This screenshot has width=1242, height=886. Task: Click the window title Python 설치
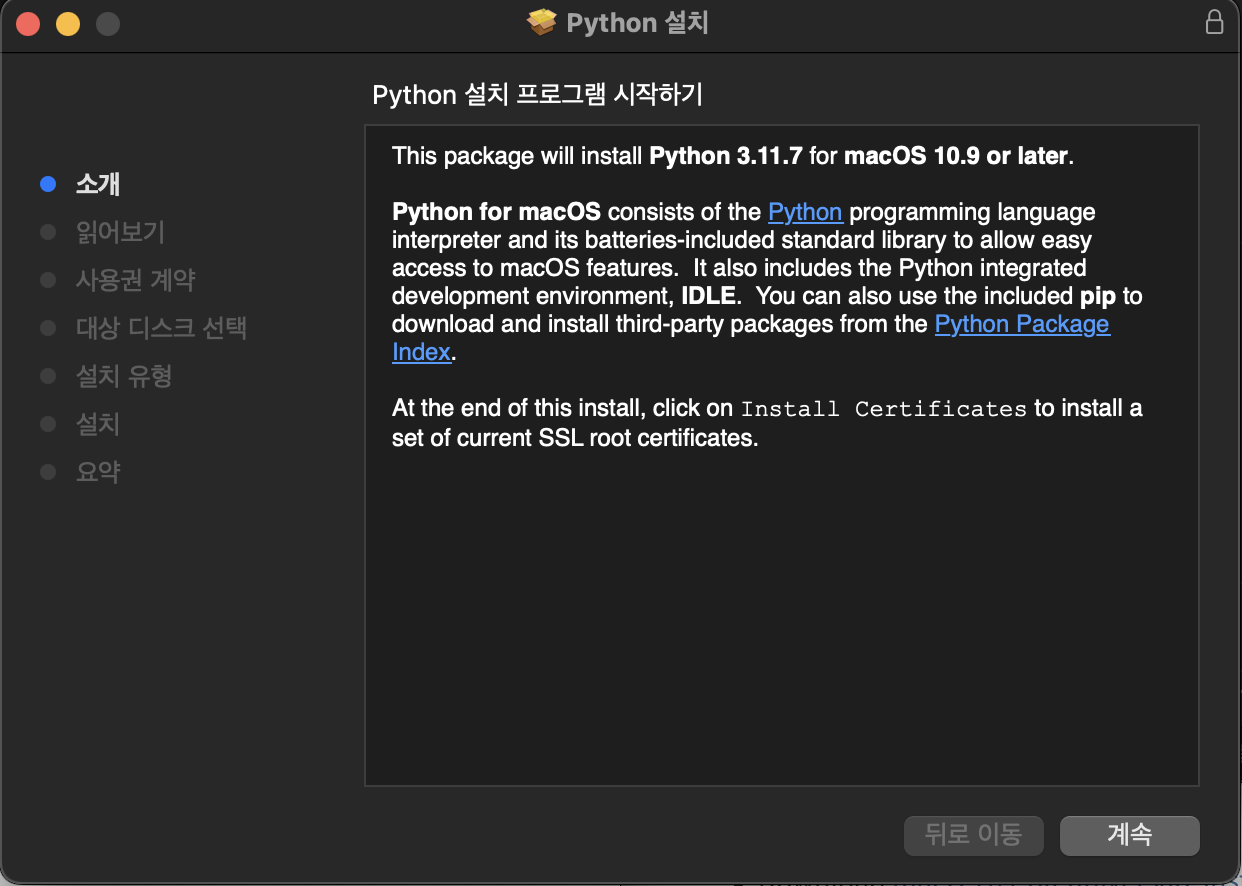pos(638,23)
